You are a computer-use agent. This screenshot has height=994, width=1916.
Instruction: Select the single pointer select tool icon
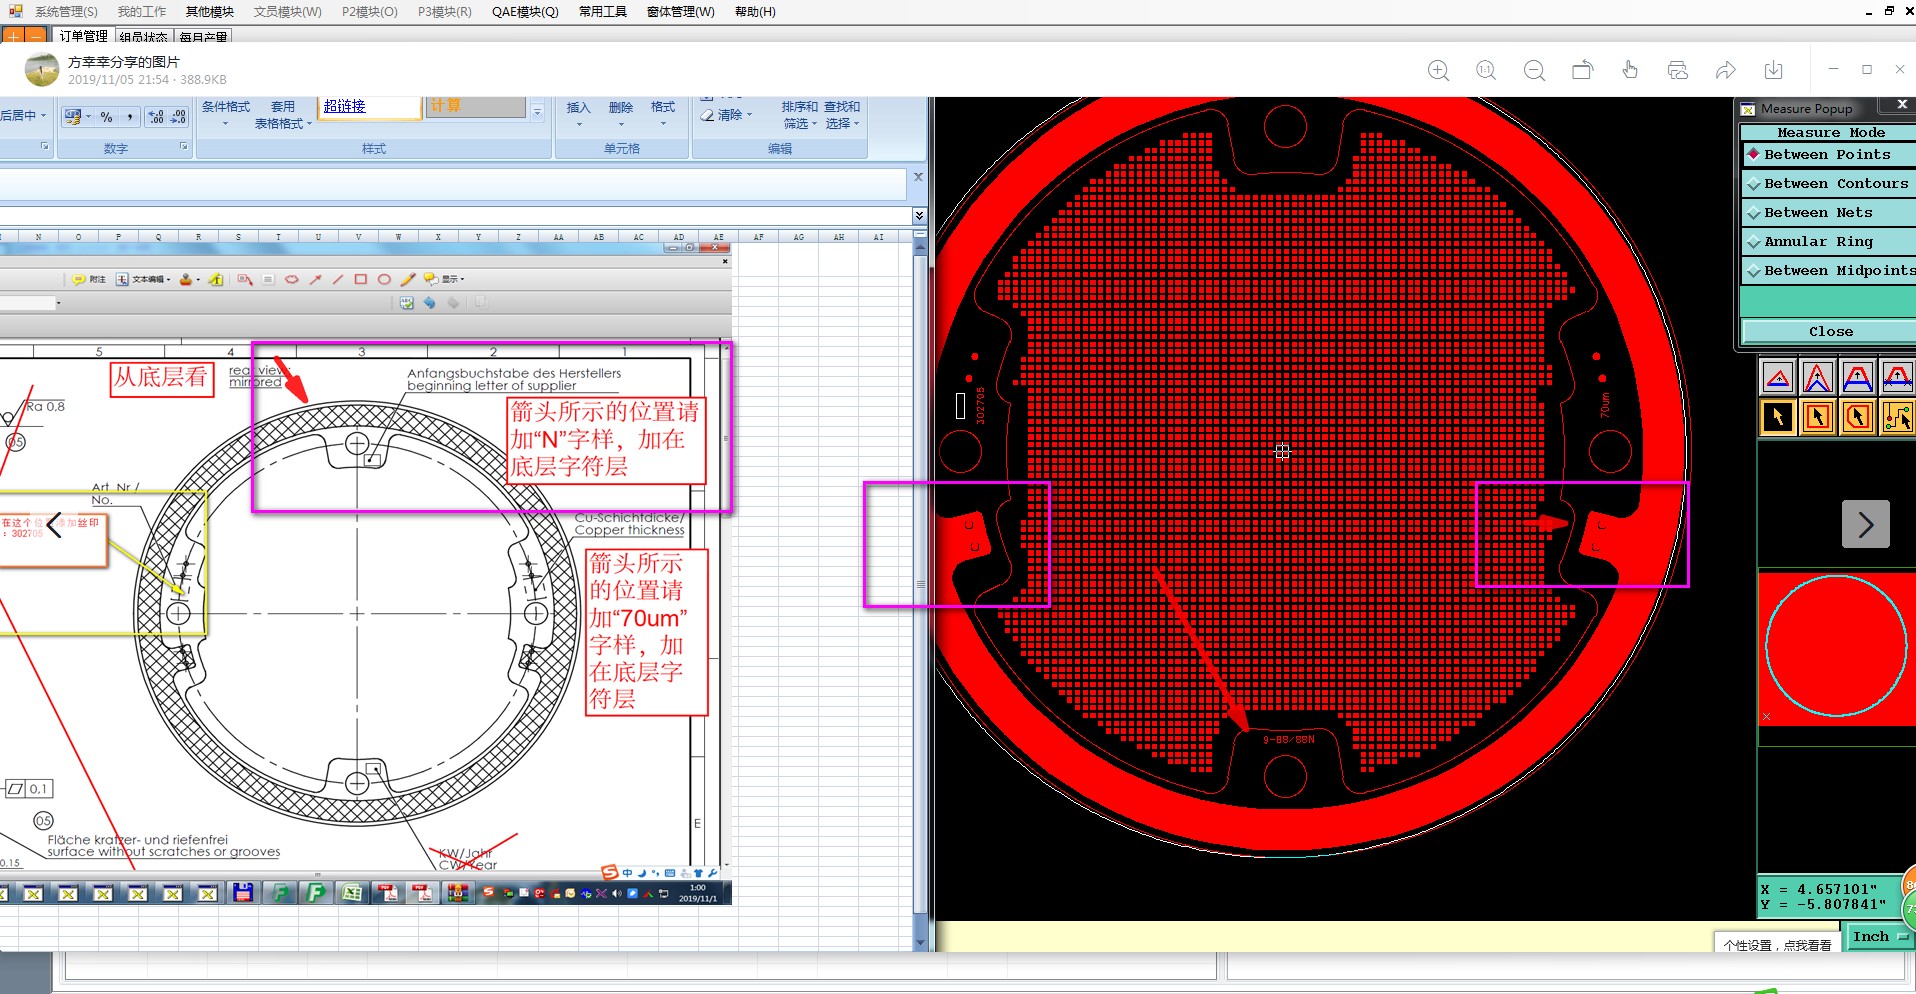[1778, 417]
